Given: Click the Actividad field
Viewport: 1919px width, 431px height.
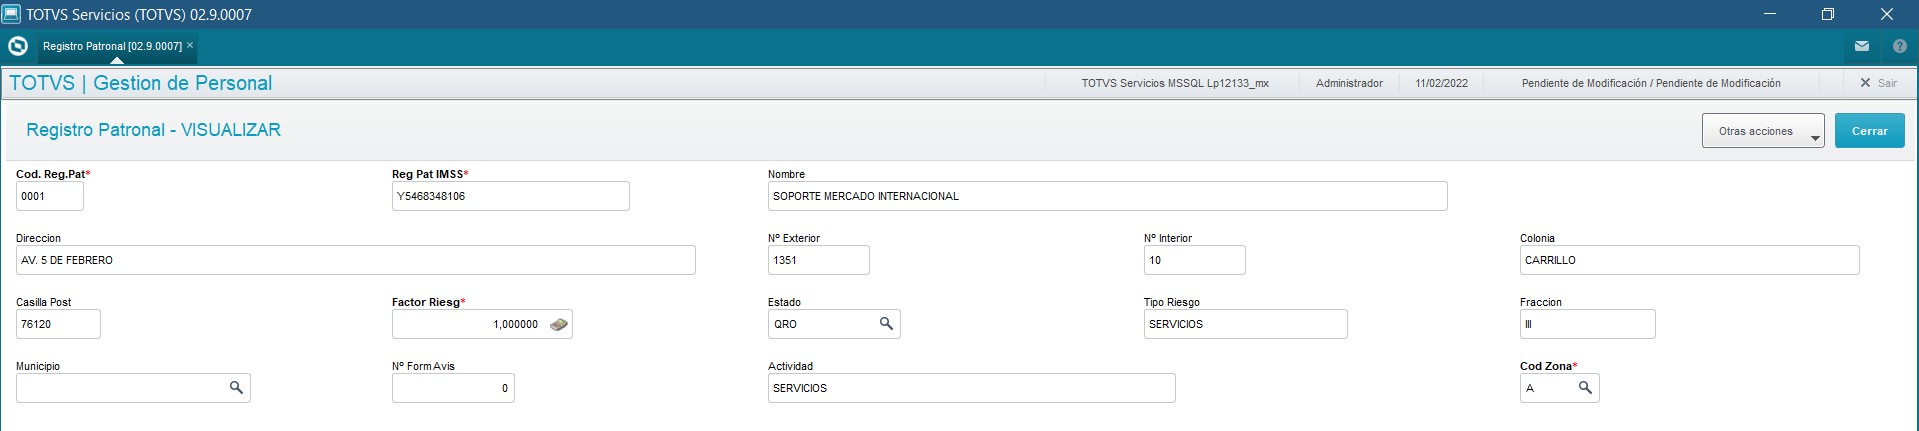Looking at the screenshot, I should pos(972,388).
